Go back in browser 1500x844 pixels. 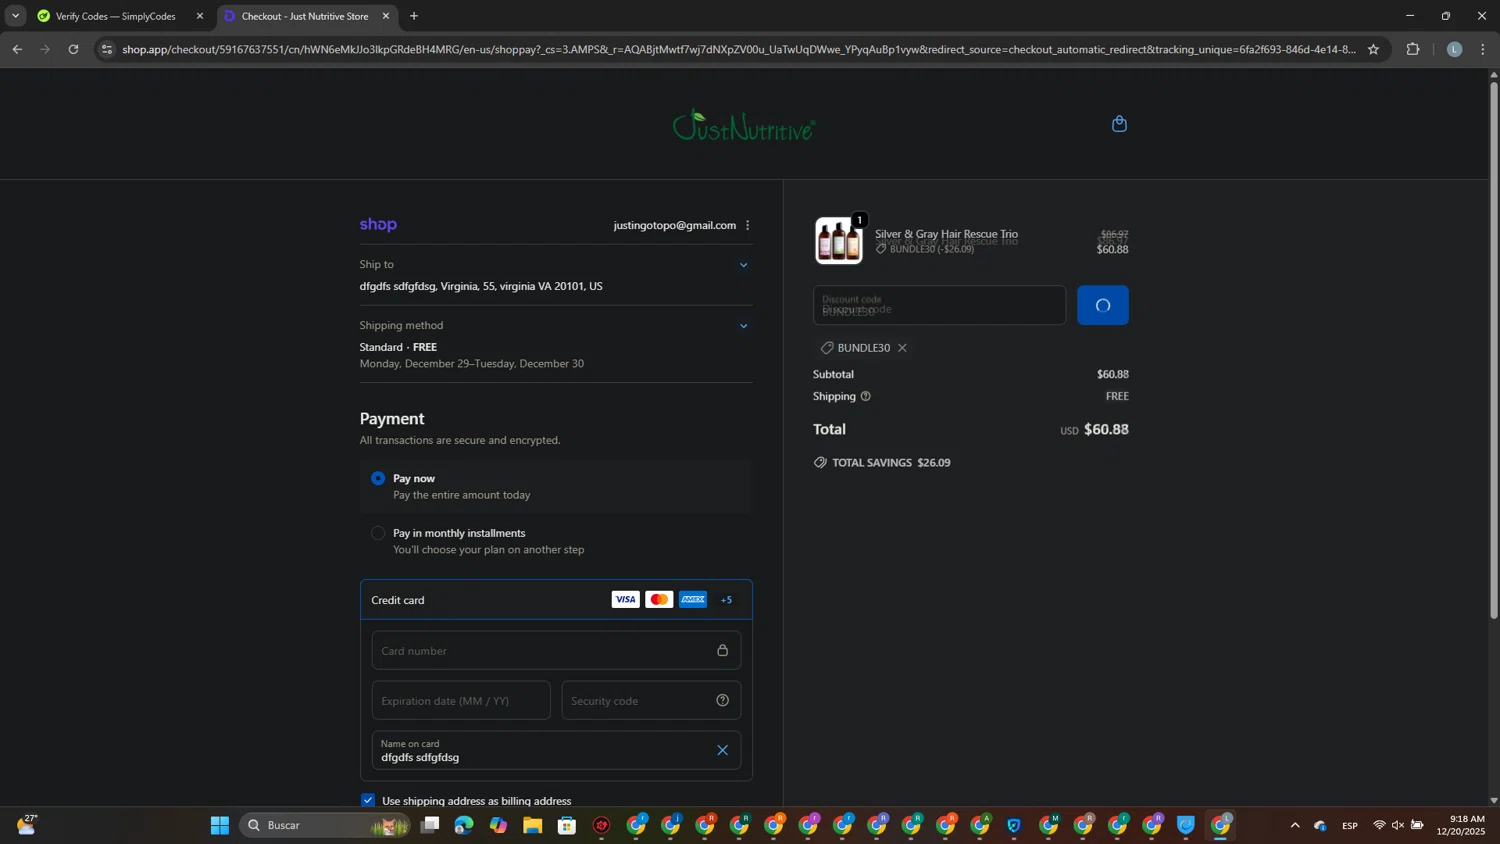click(17, 49)
